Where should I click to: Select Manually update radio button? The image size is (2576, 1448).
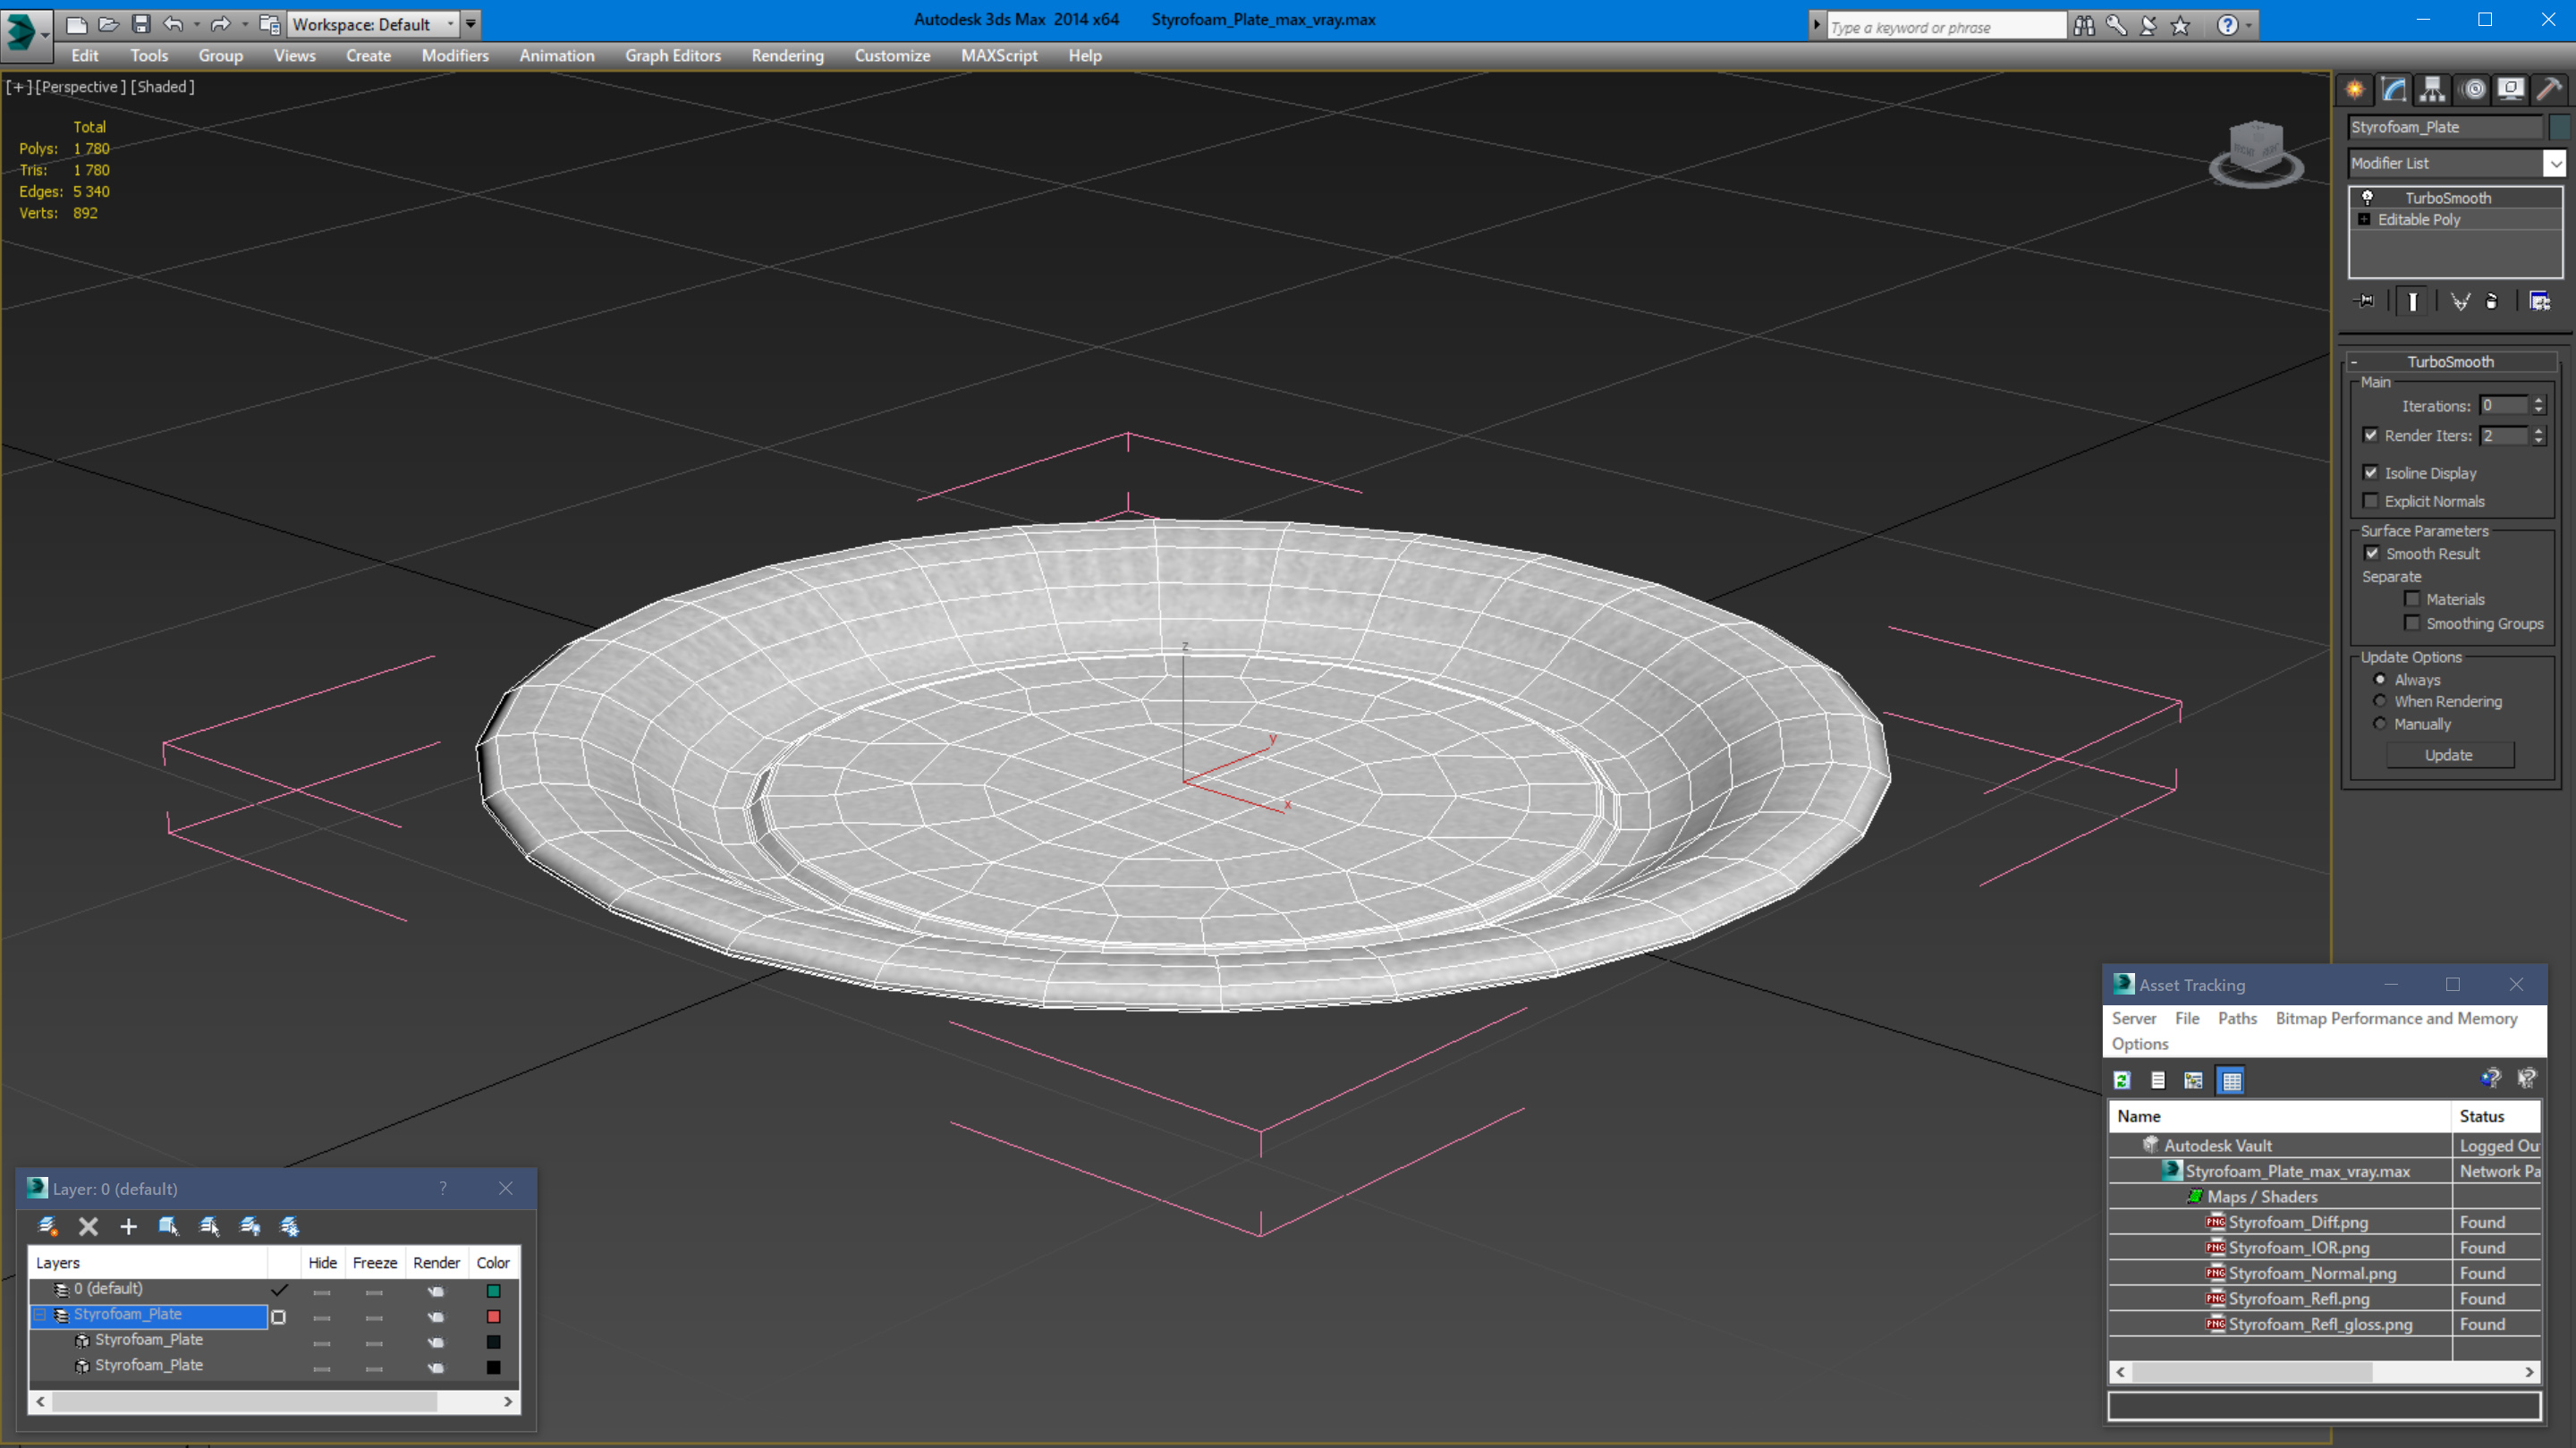pos(2380,724)
